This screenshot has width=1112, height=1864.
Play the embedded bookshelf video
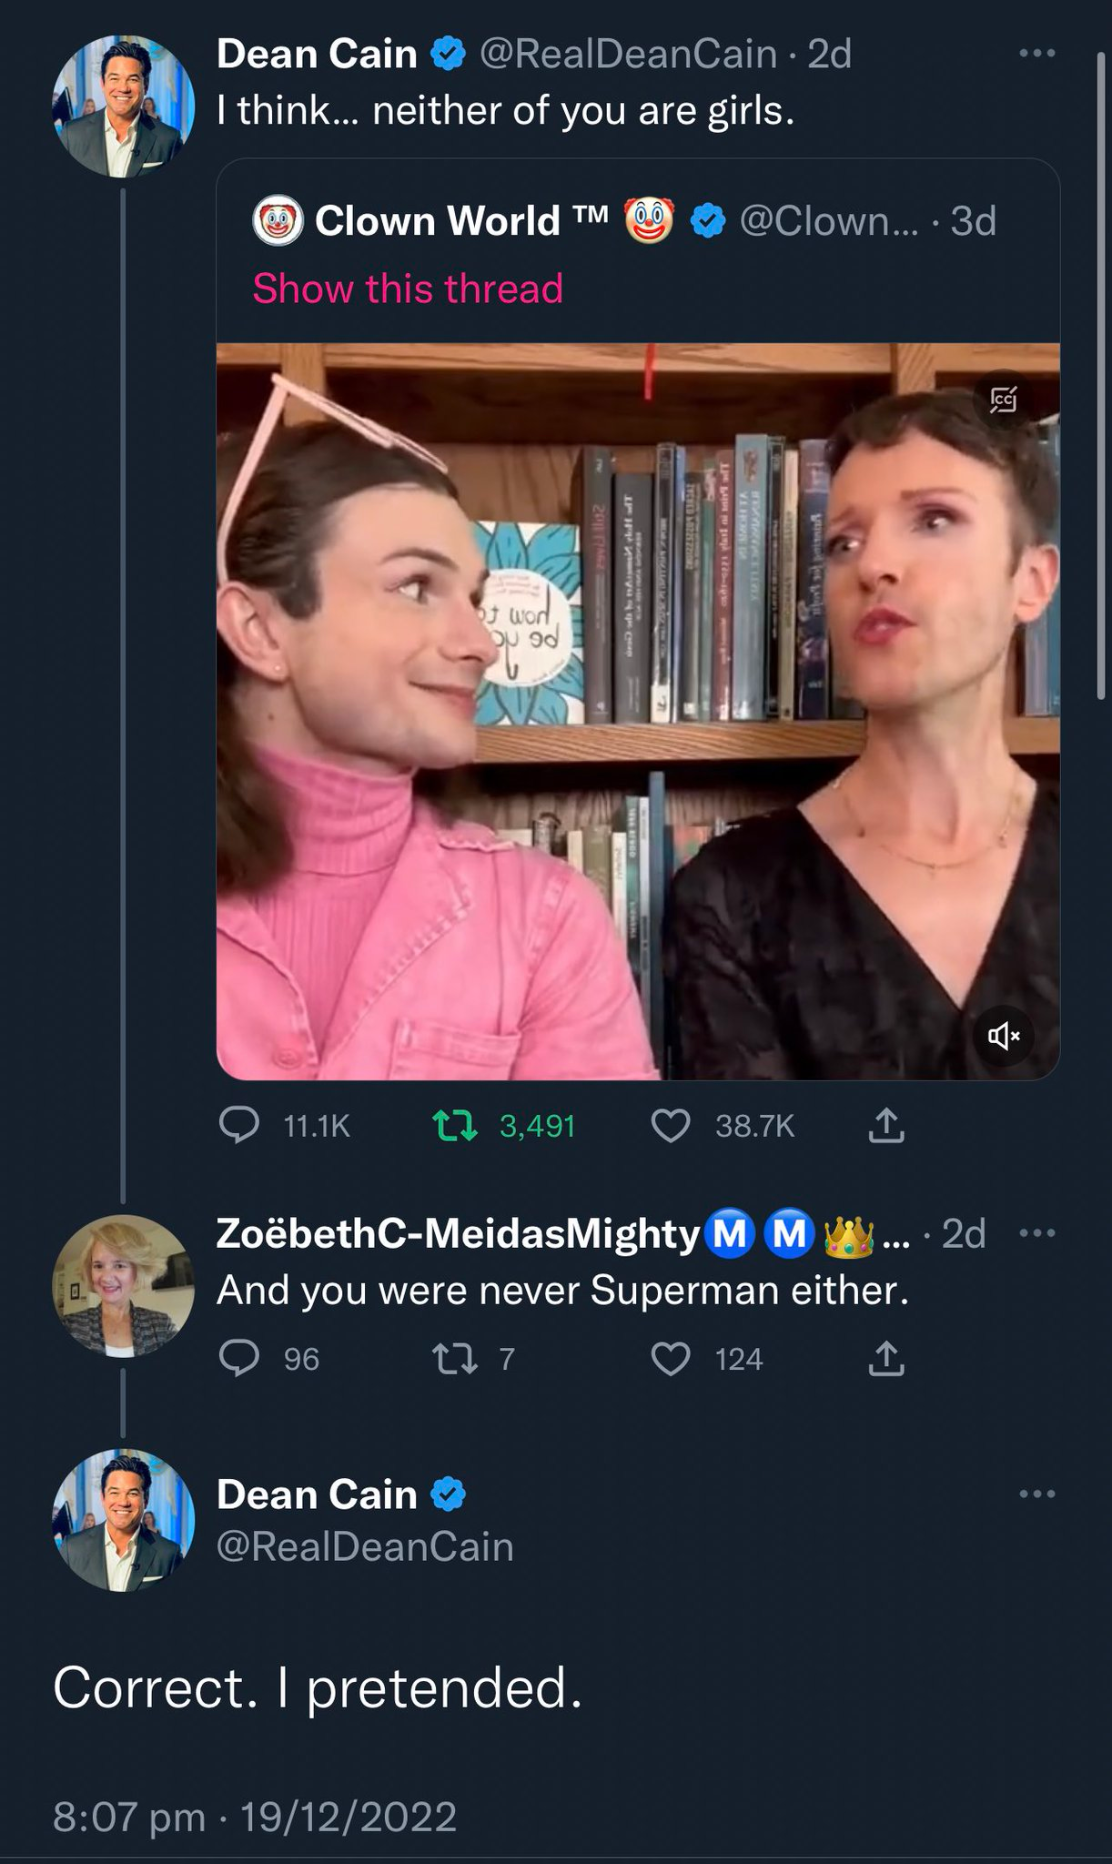[638, 711]
